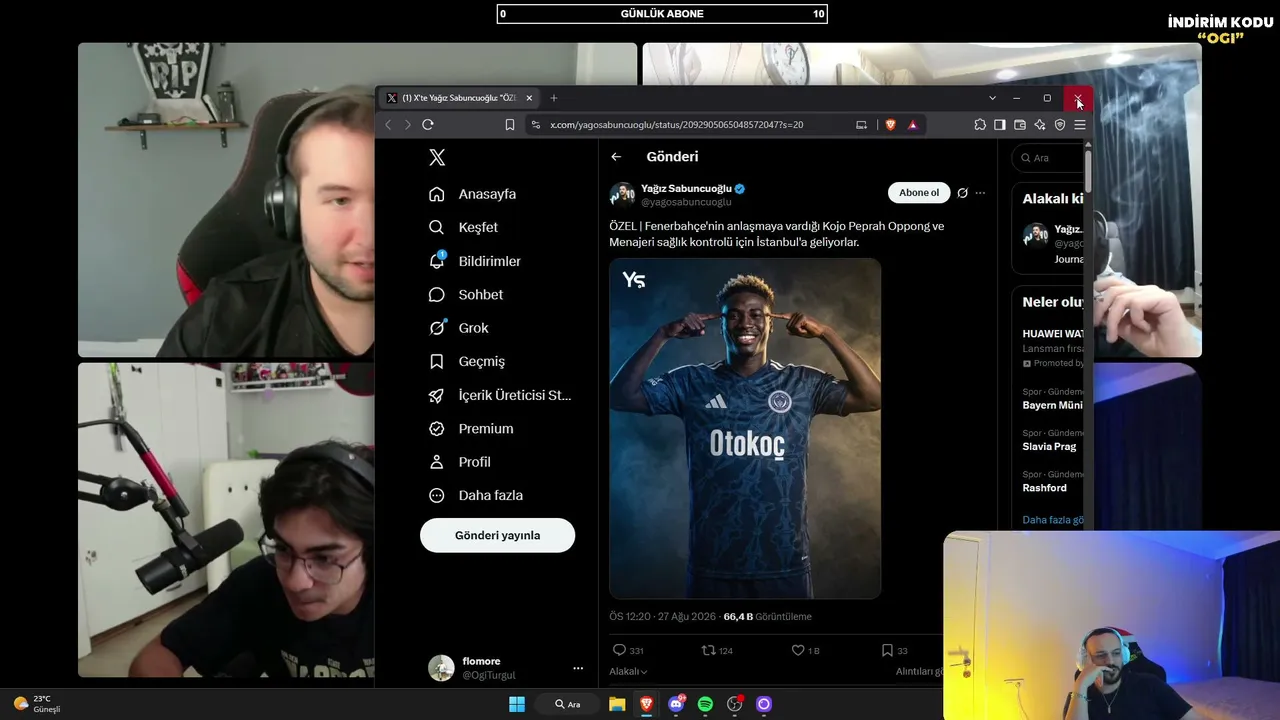Click the Sohbet chat bubble icon
1280x720 pixels.
click(436, 295)
